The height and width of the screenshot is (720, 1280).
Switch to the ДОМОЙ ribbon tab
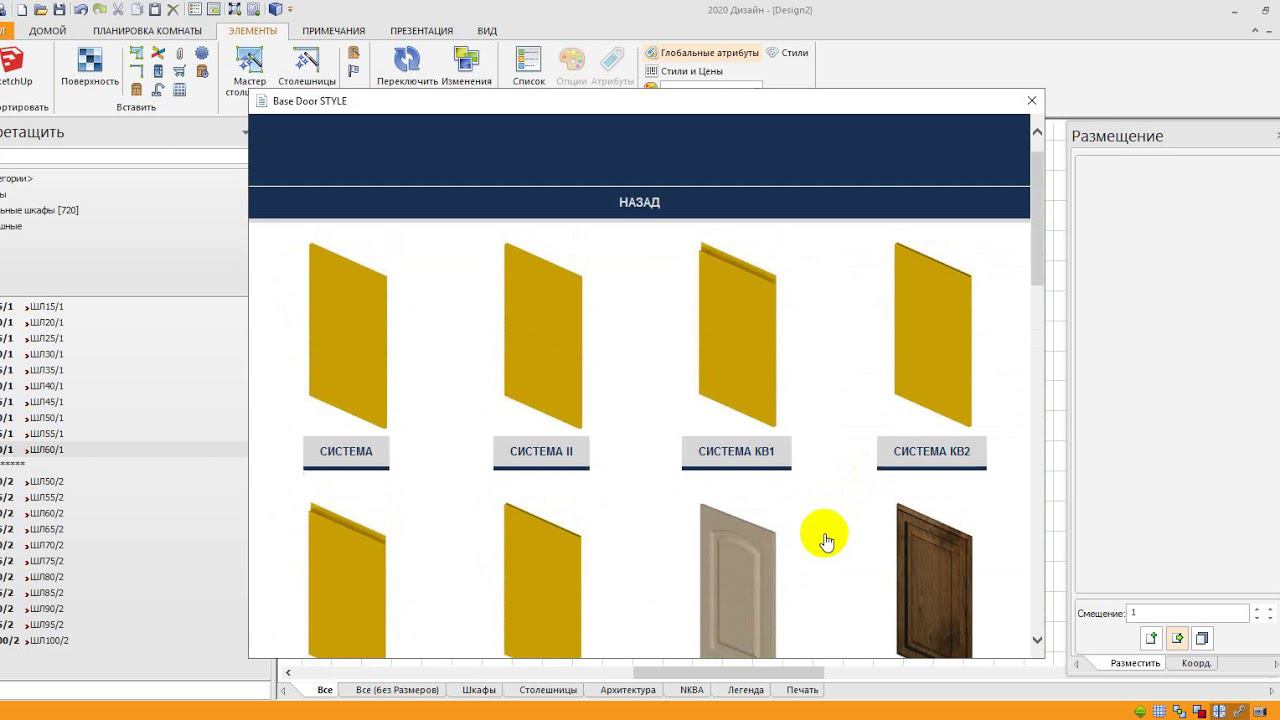click(48, 31)
